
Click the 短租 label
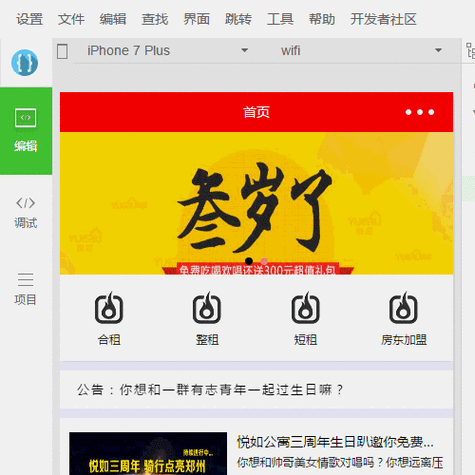pos(305,340)
